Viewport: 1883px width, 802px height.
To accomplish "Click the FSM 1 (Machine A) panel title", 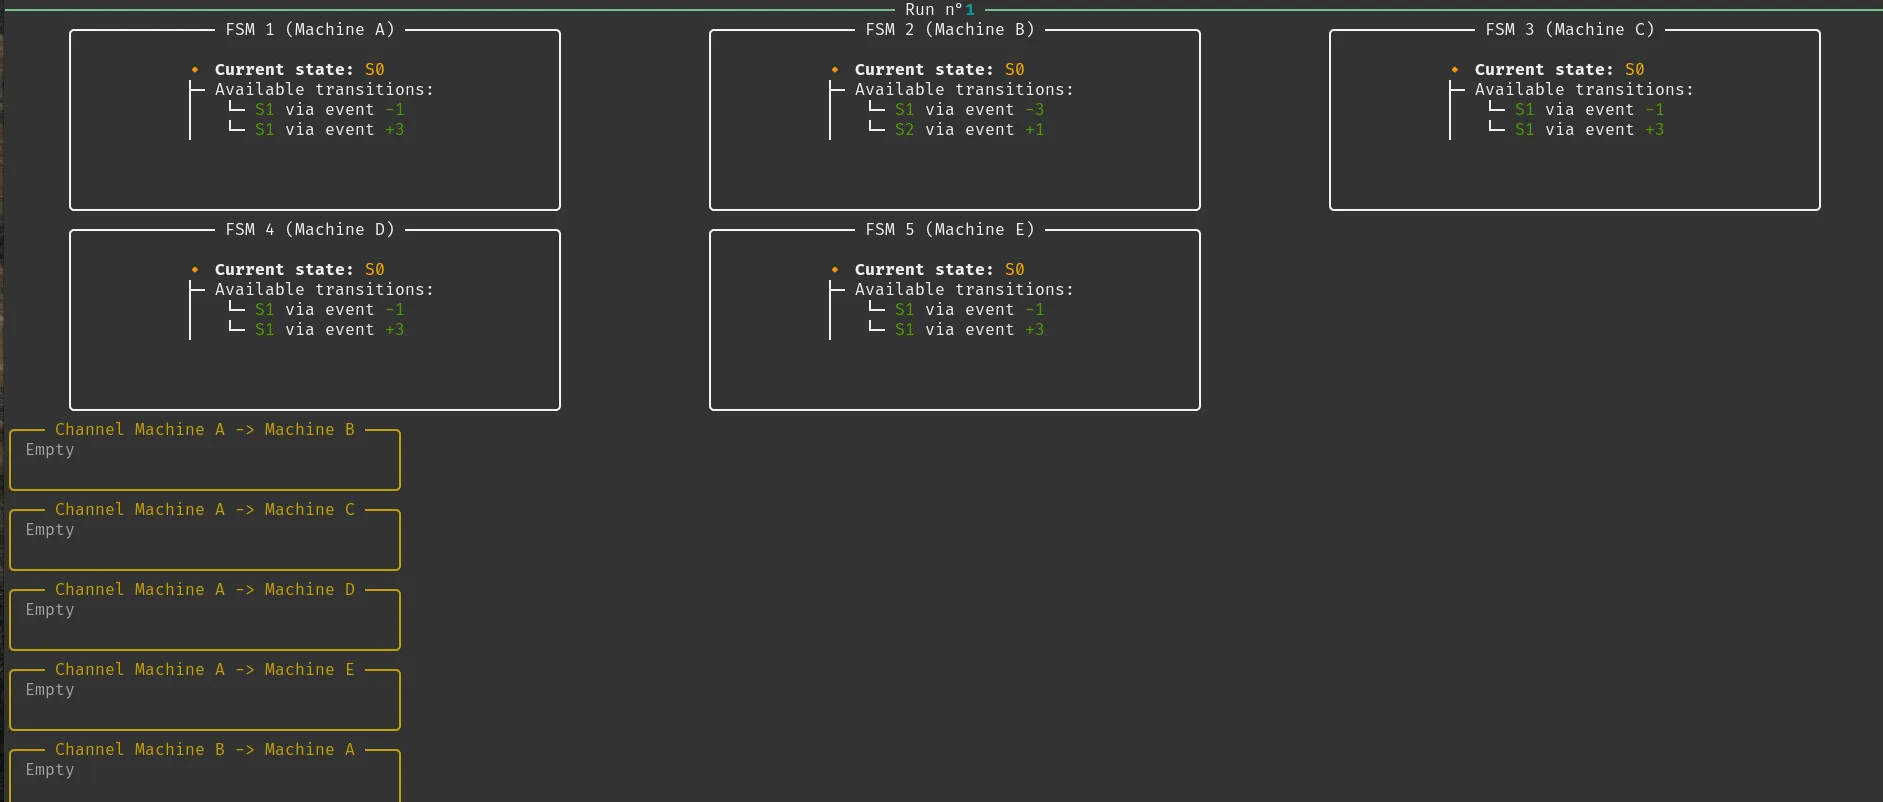I will [x=310, y=30].
